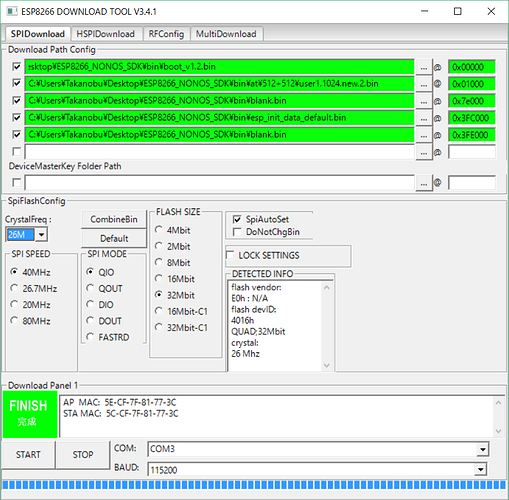Enable the LOCK SETTINGS checkbox
509x500 pixels.
click(x=230, y=255)
